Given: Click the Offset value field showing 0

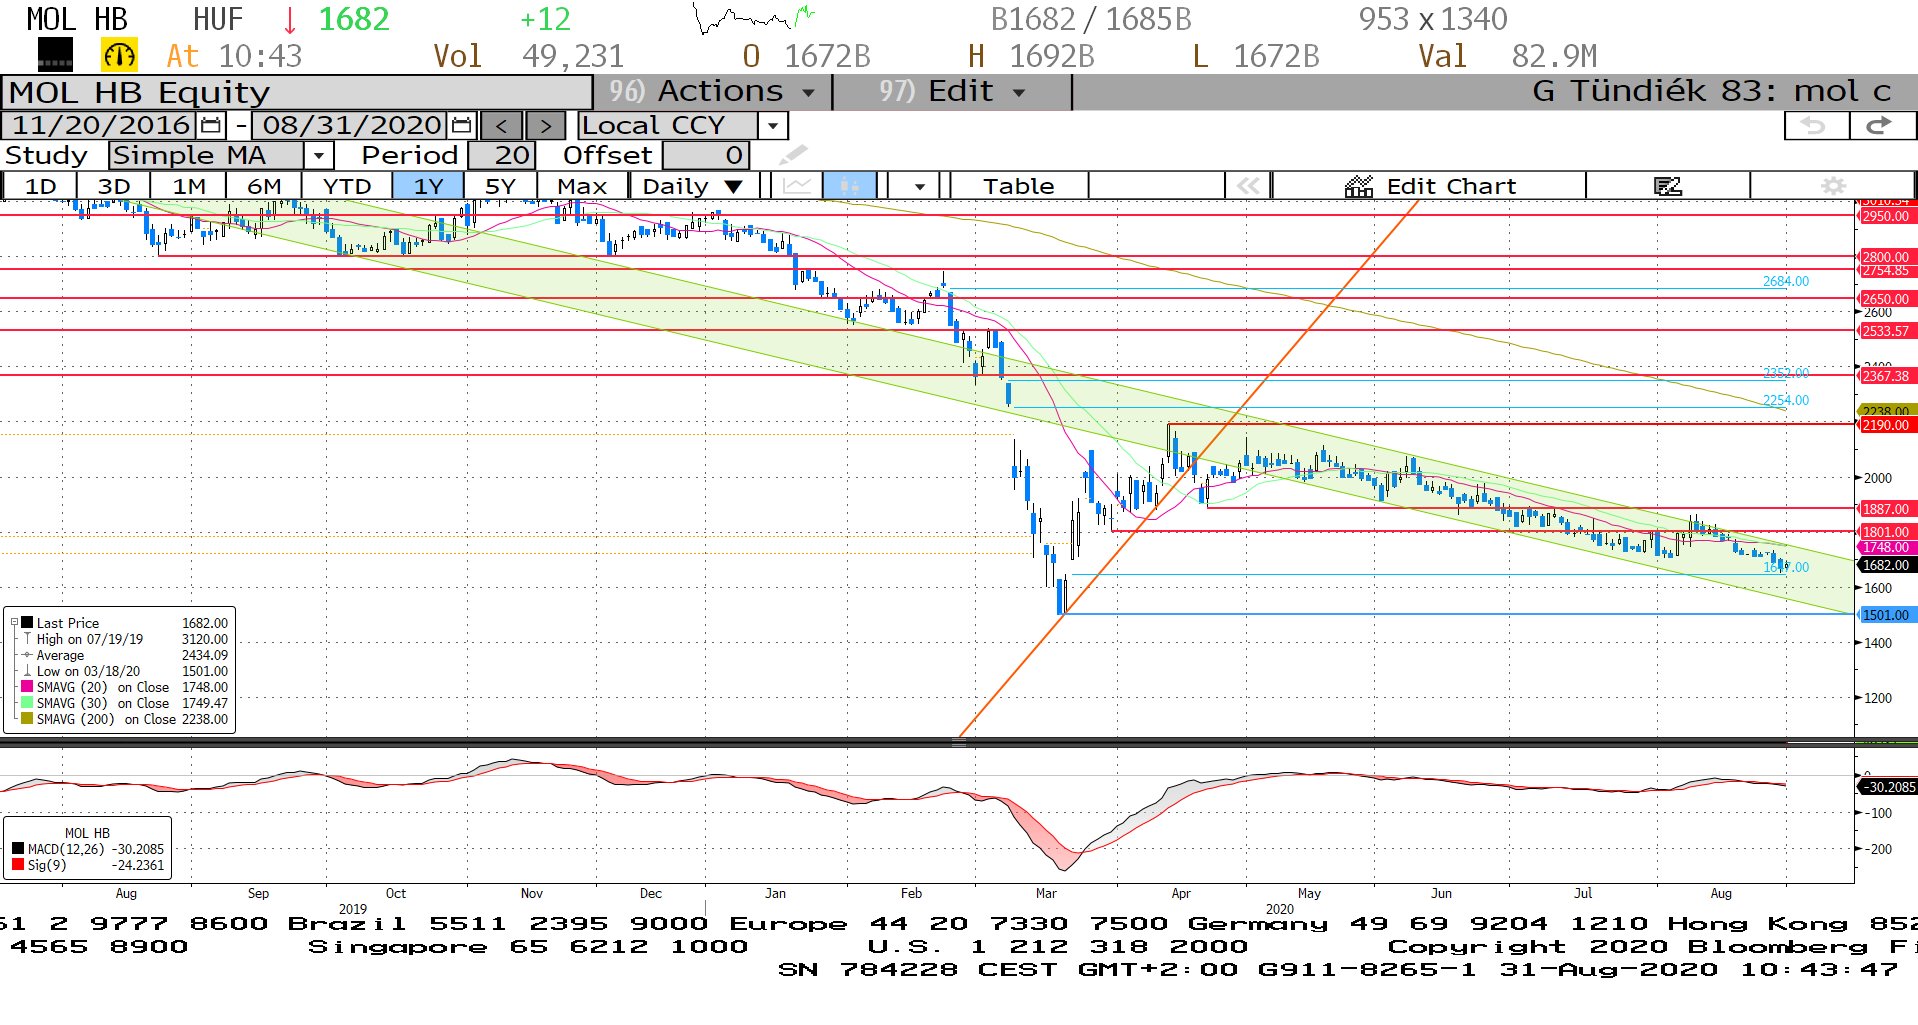Looking at the screenshot, I should coord(706,156).
